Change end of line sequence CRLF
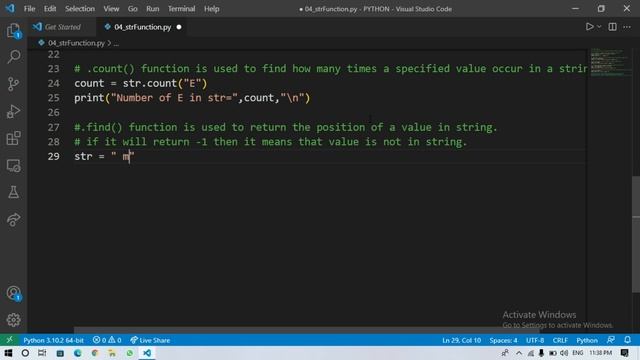The height and width of the screenshot is (360, 640). coord(560,340)
